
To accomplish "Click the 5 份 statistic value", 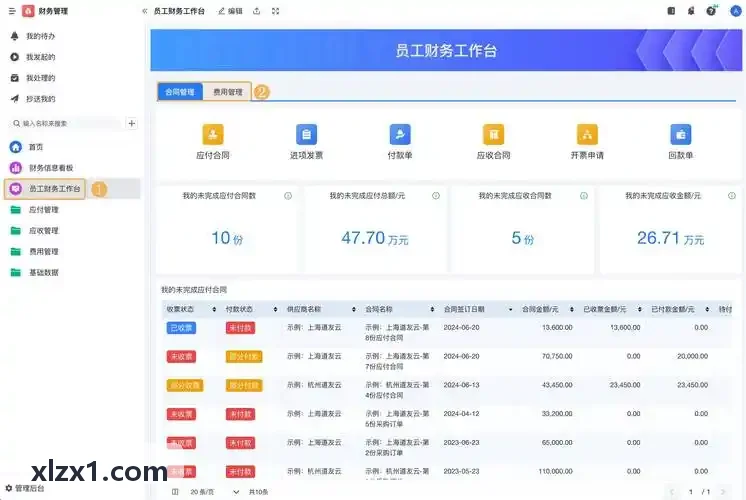I will click(x=522, y=238).
